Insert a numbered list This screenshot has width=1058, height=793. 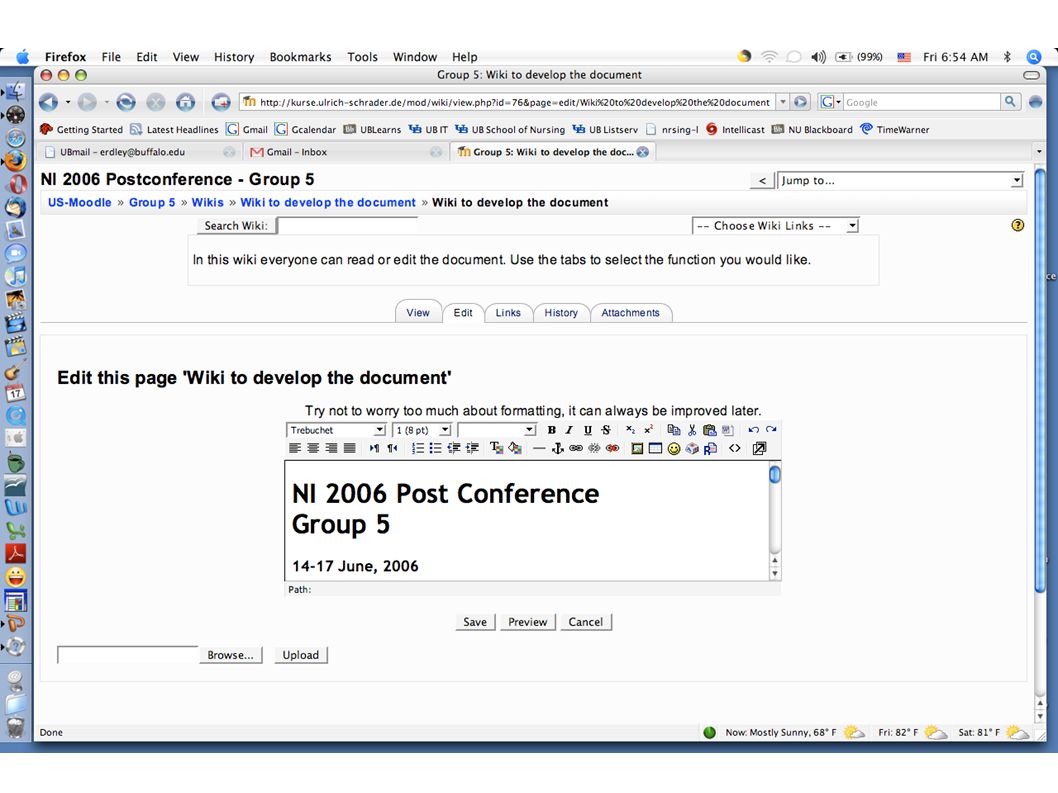[x=418, y=448]
